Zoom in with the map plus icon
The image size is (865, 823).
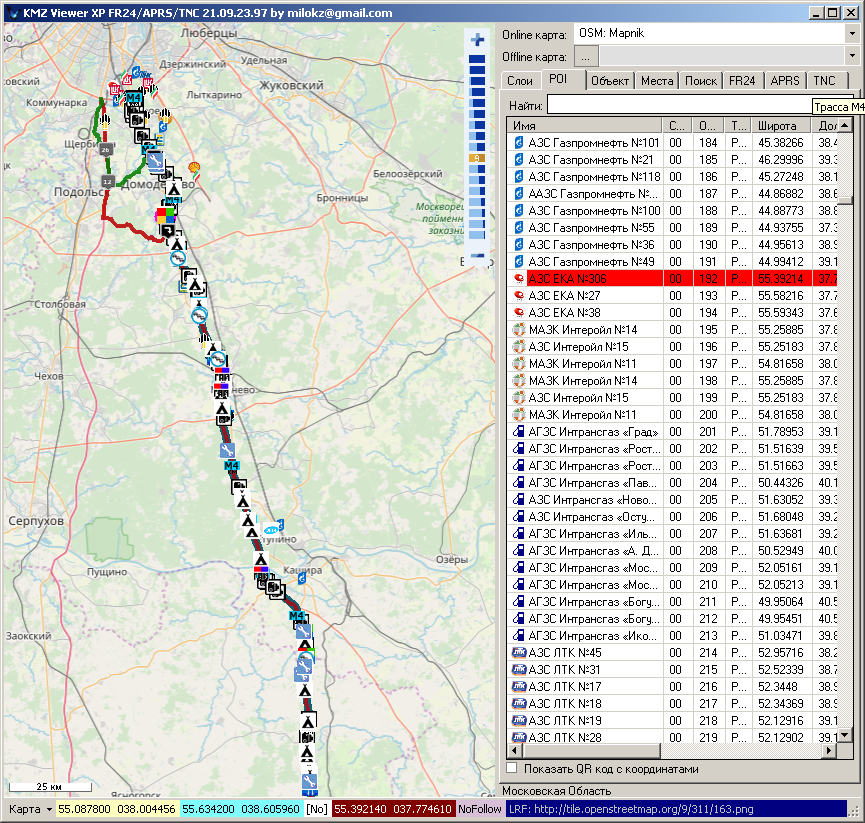pos(477,40)
